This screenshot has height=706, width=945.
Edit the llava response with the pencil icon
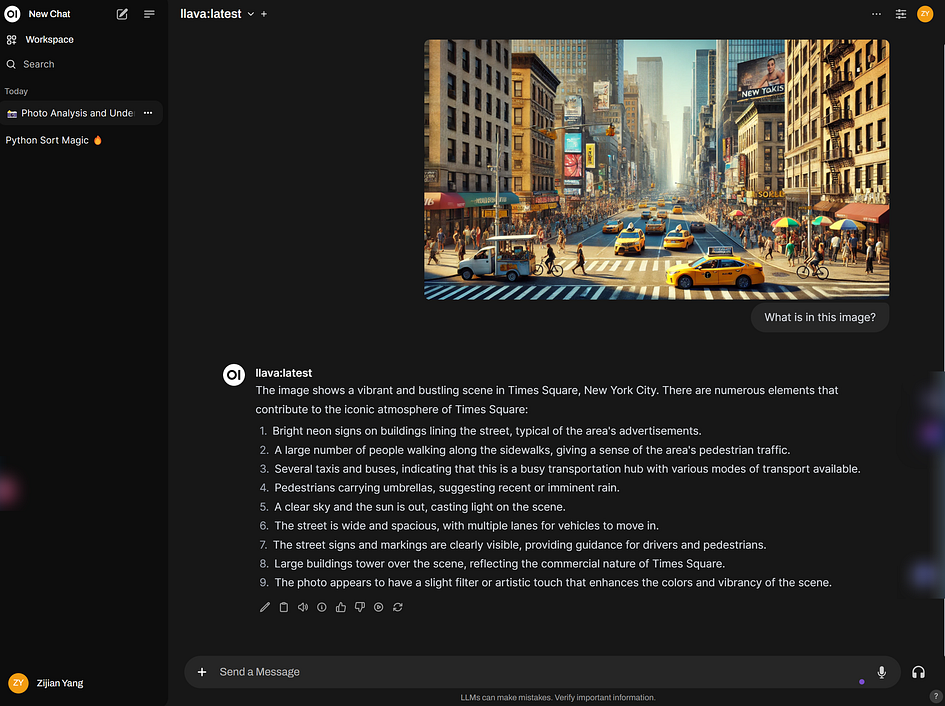(265, 607)
